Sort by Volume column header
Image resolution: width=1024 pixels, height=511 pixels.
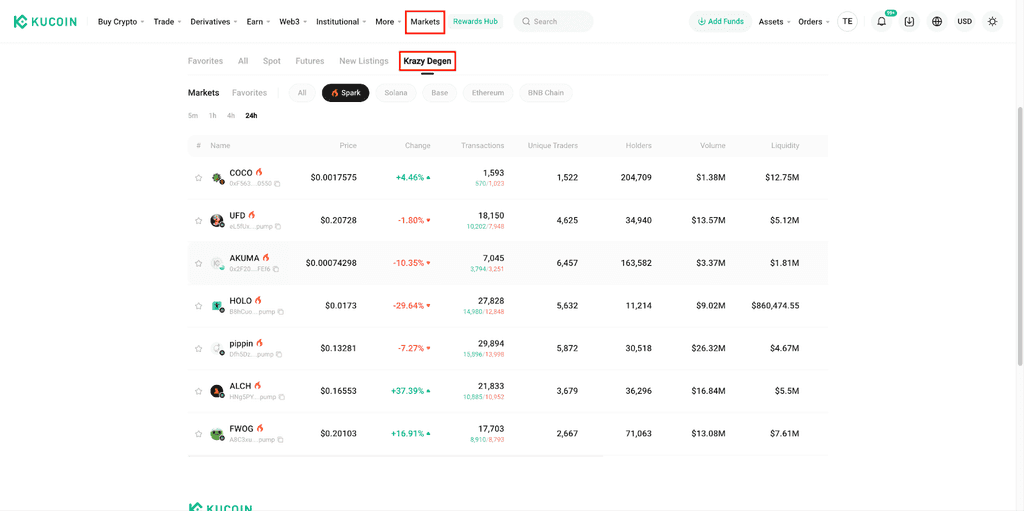pos(713,146)
